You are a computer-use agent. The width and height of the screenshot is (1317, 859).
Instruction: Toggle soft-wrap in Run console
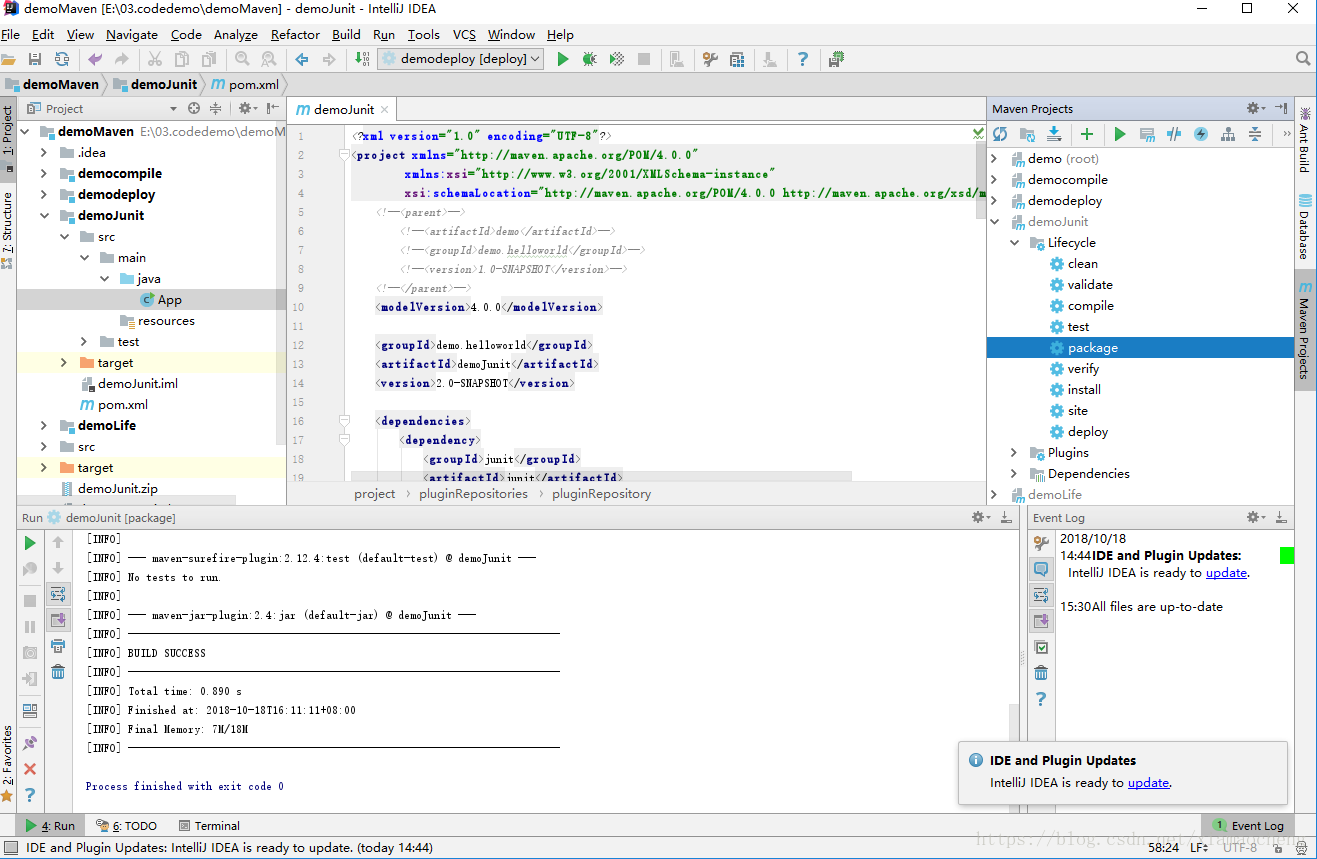[x=58, y=594]
